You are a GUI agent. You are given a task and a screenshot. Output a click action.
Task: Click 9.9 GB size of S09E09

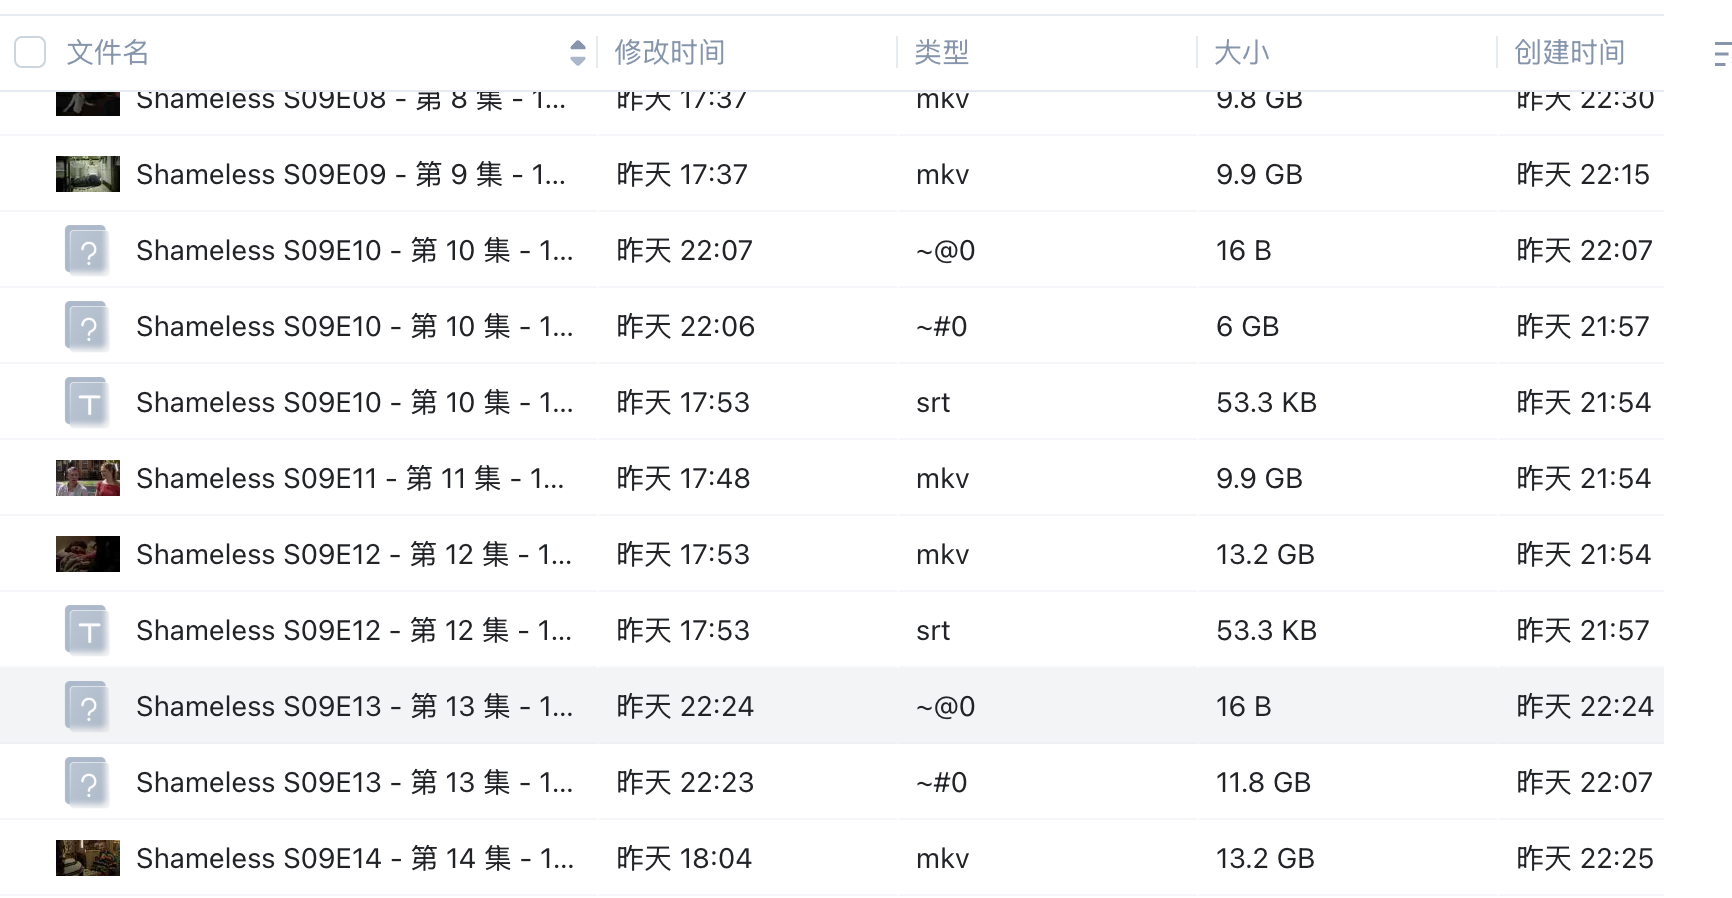click(x=1259, y=174)
